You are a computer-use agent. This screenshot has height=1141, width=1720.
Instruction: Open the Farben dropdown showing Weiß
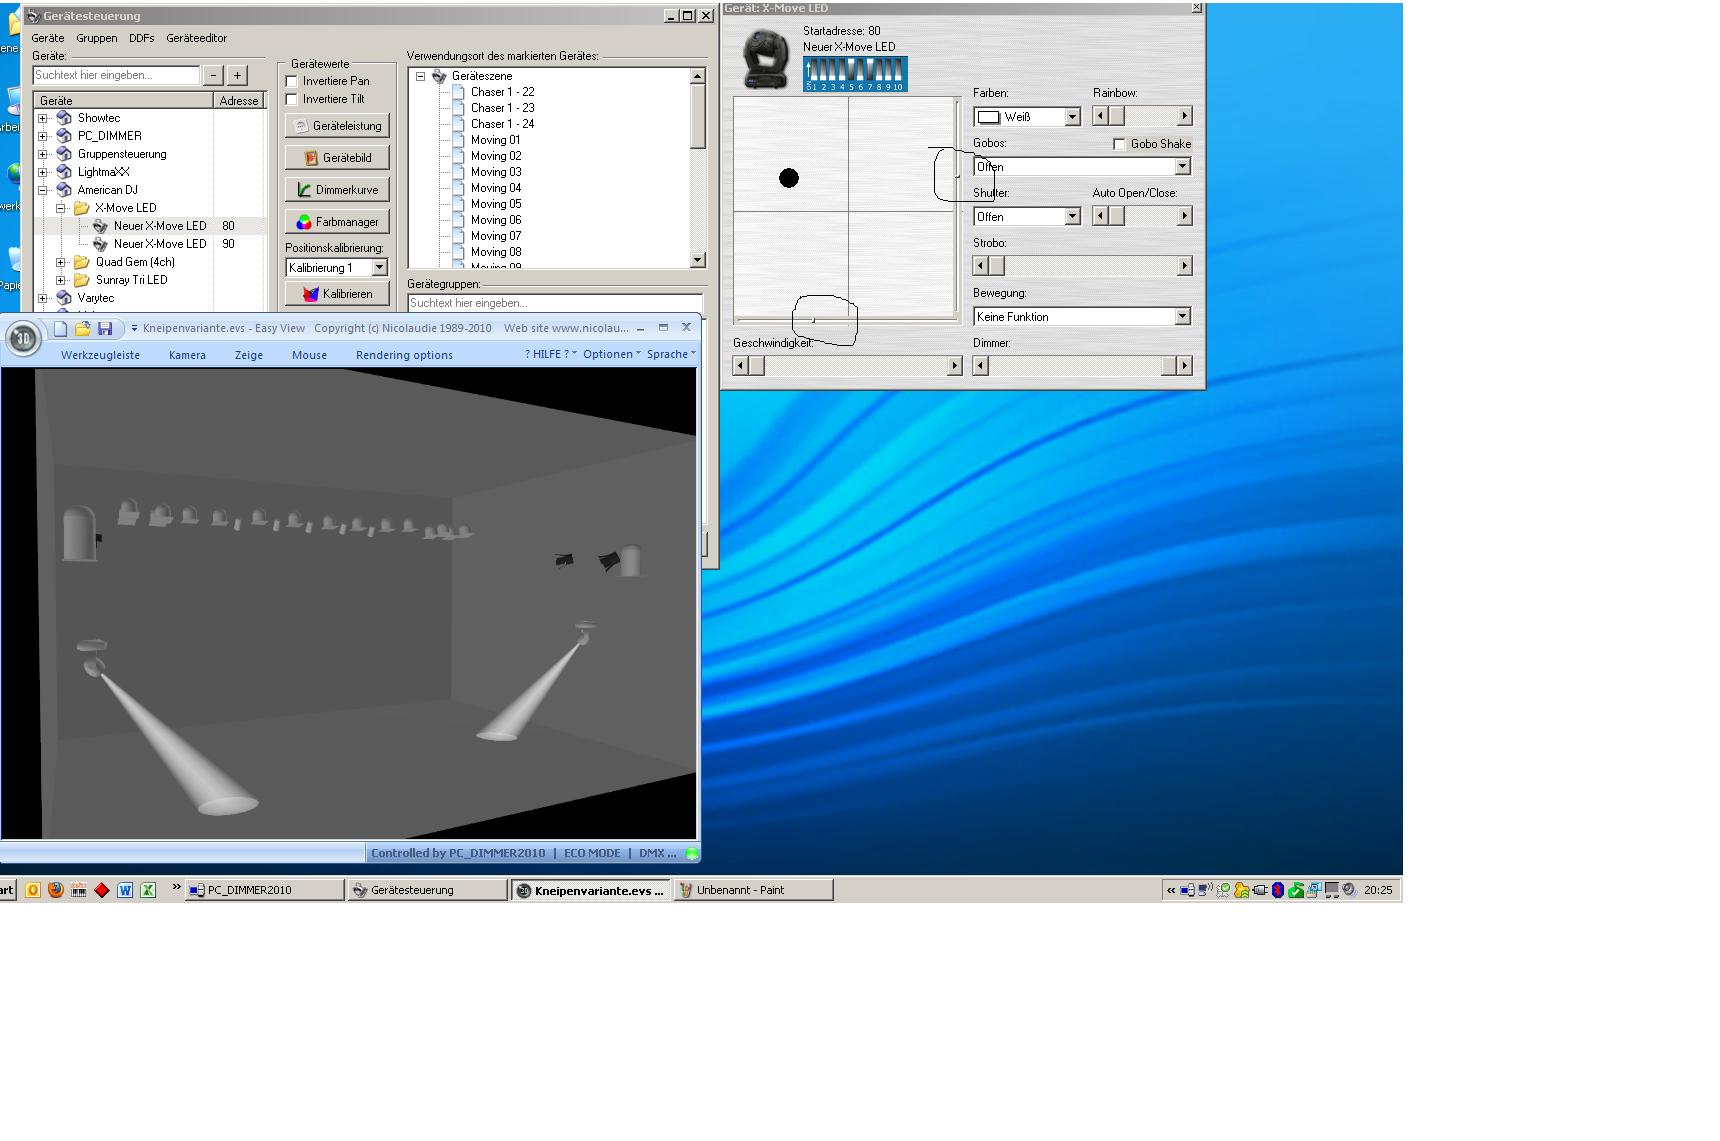click(1072, 117)
